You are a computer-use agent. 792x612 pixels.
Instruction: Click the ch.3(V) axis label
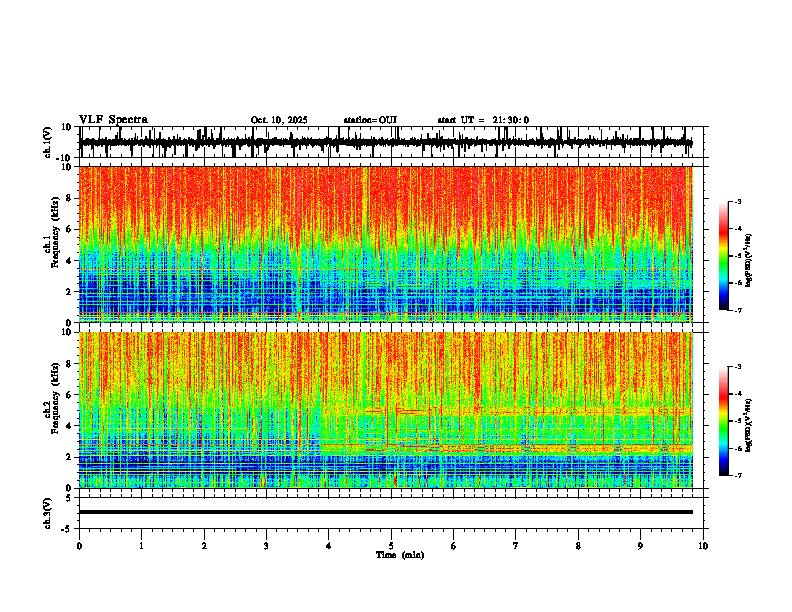point(47,513)
